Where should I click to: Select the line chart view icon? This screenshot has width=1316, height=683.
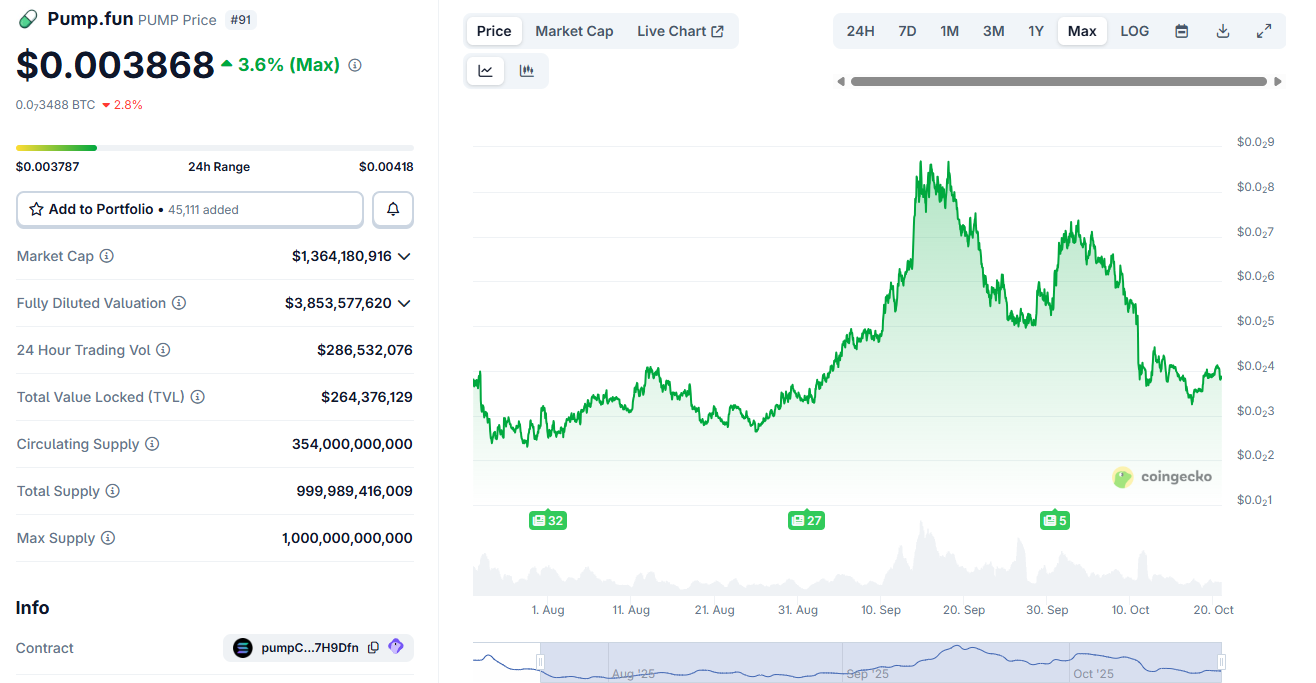coord(485,70)
